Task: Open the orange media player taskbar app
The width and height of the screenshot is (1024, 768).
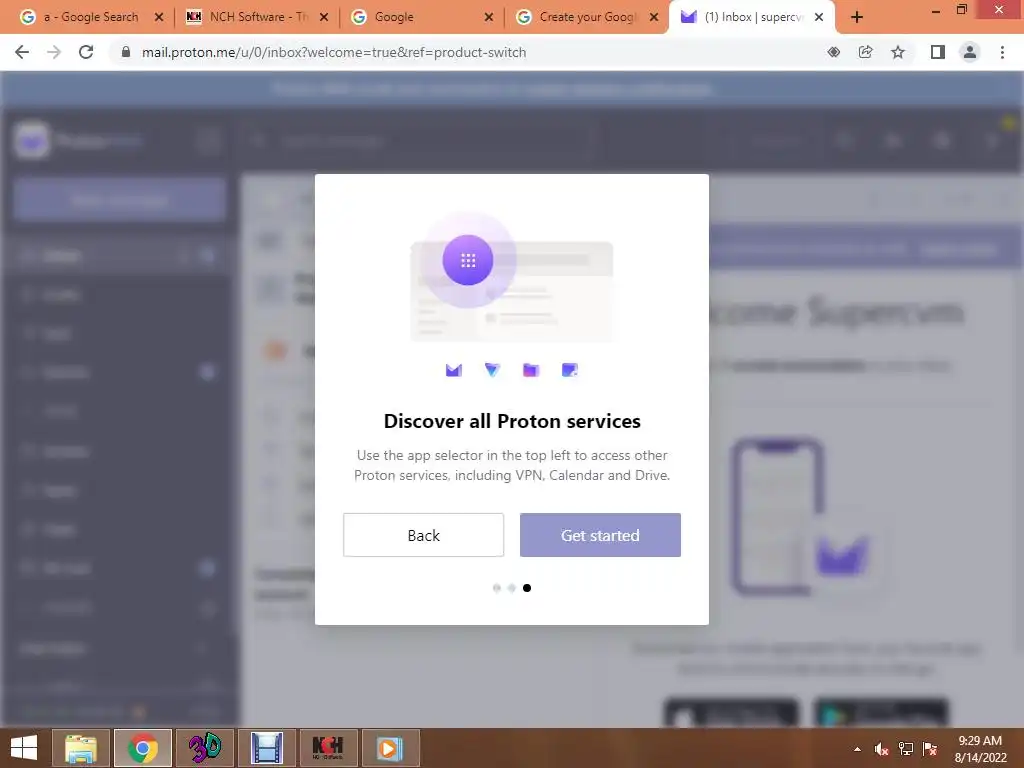Action: pos(390,748)
